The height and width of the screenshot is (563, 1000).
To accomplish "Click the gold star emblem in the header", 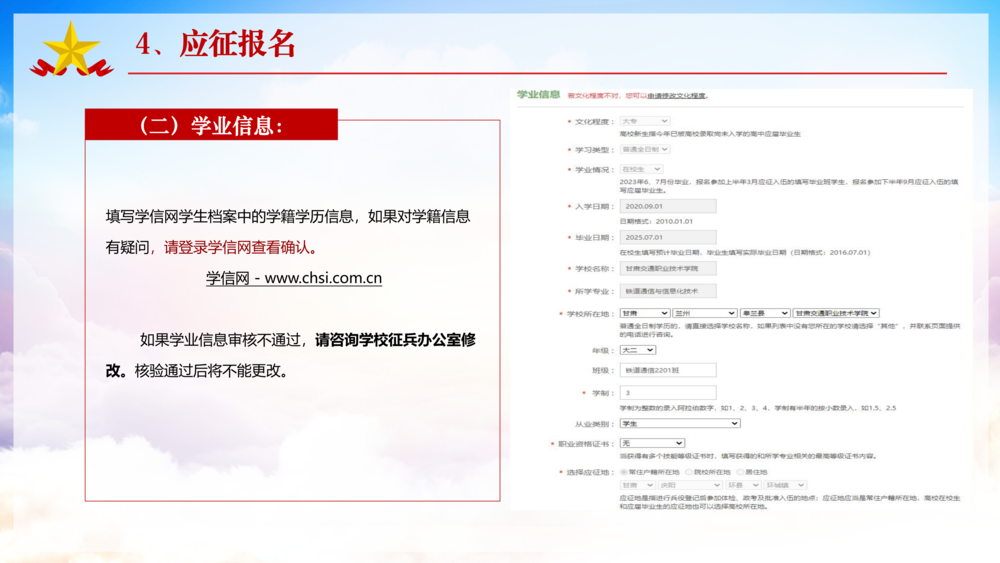I will (x=71, y=48).
